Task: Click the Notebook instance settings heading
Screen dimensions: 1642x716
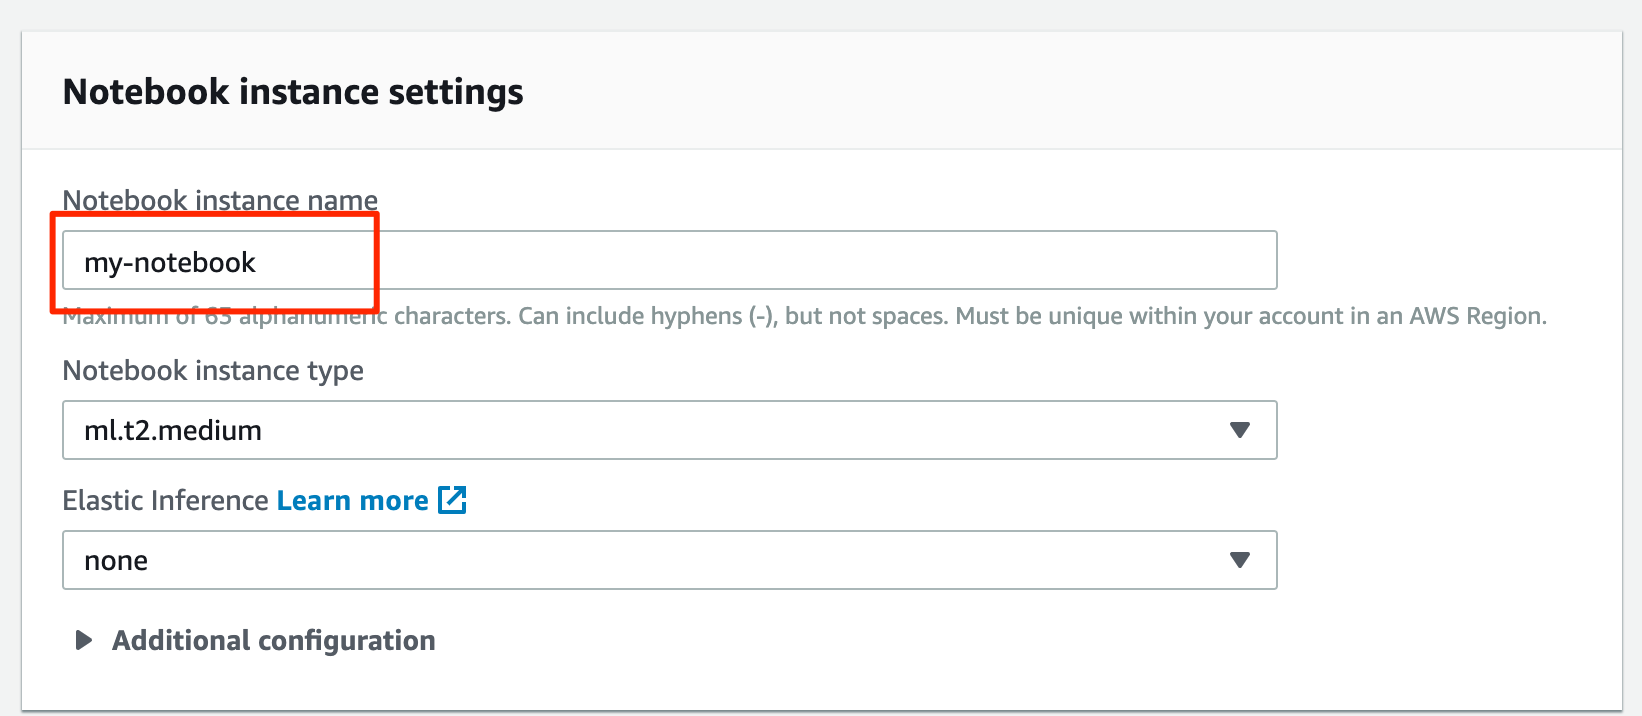Action: 292,92
